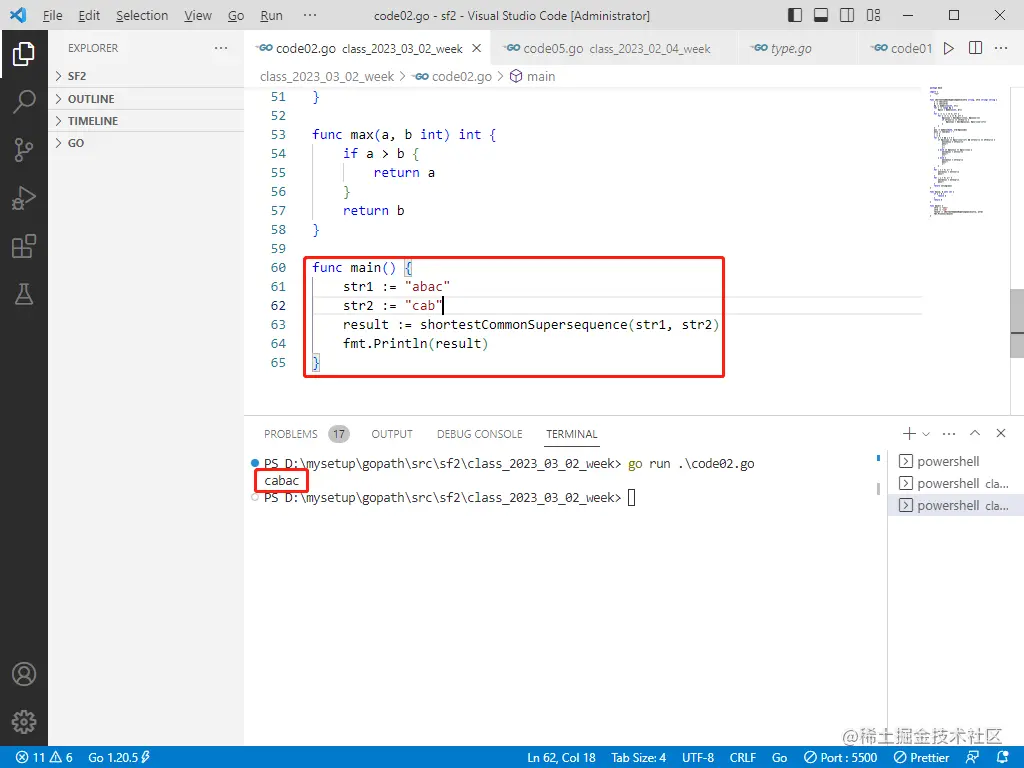The width and height of the screenshot is (1024, 768).
Task: Open the Selection menu
Action: pyautogui.click(x=142, y=15)
